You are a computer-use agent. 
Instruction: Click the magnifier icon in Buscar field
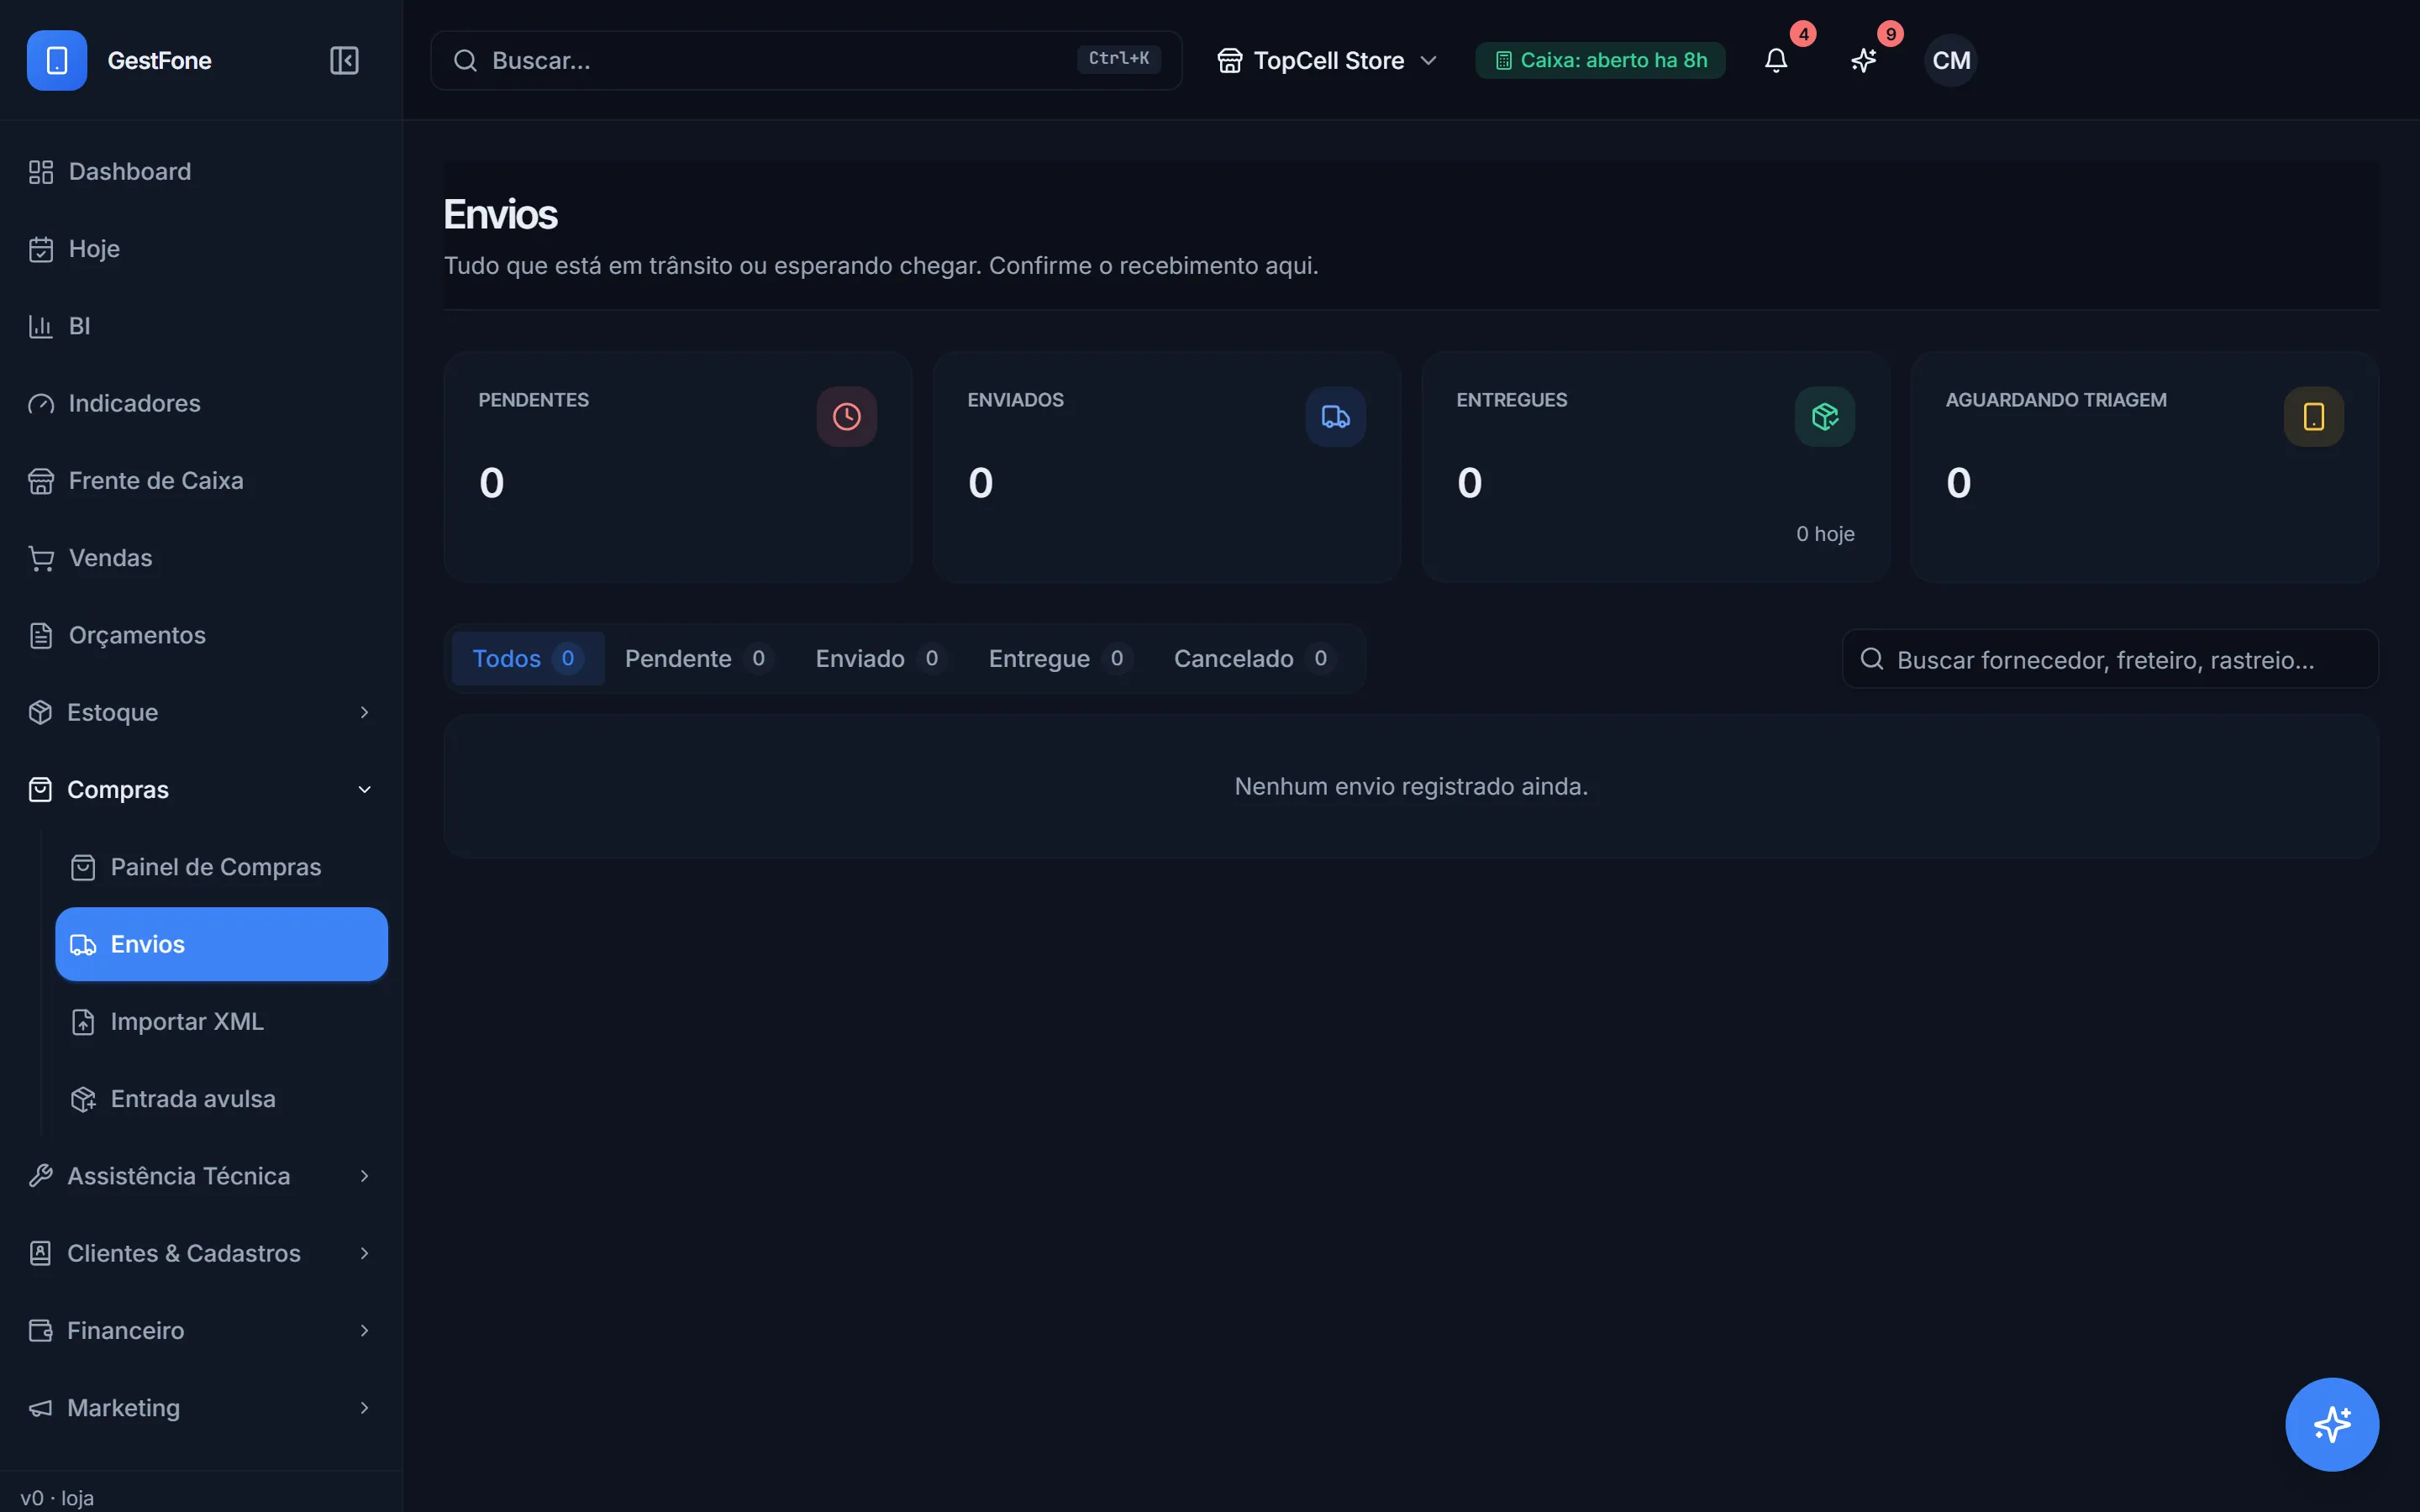pyautogui.click(x=465, y=60)
